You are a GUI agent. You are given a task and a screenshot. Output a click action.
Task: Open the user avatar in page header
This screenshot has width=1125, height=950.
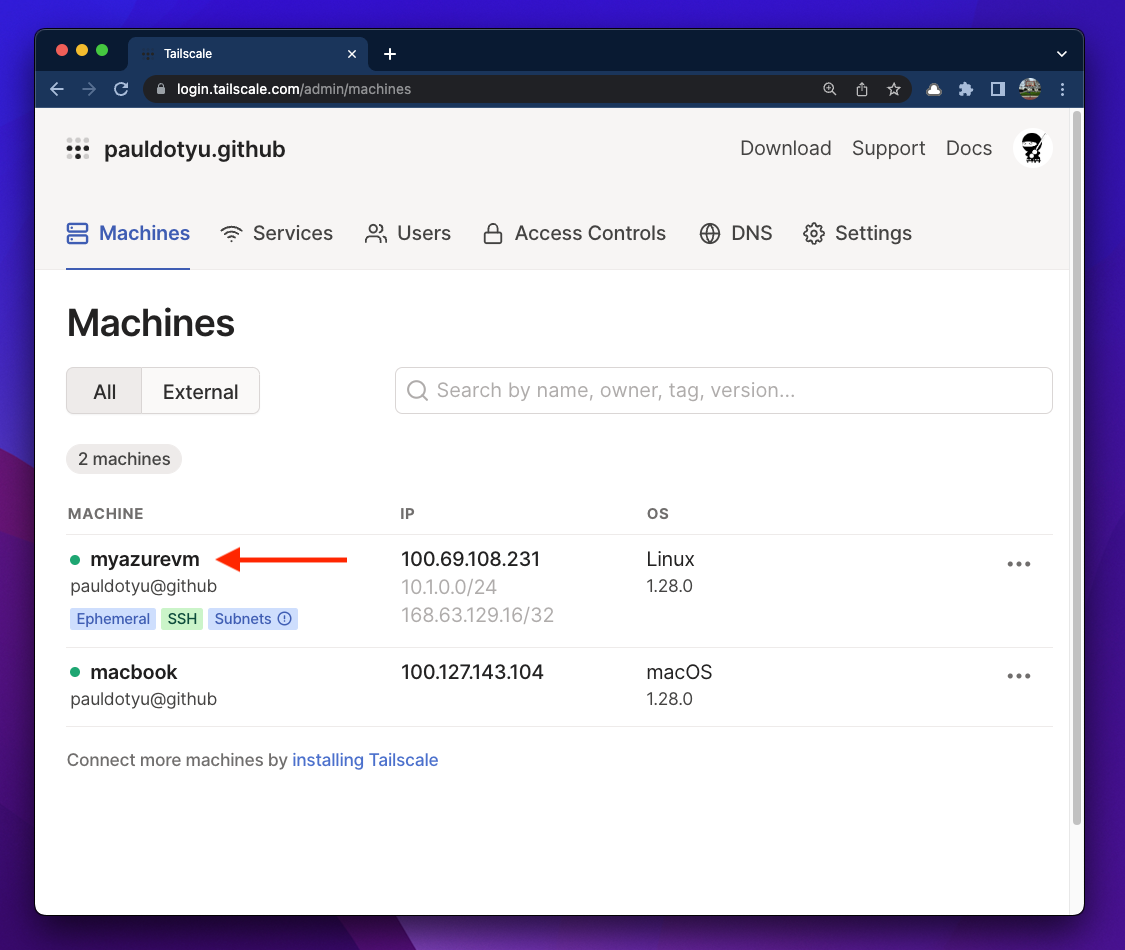point(1032,148)
